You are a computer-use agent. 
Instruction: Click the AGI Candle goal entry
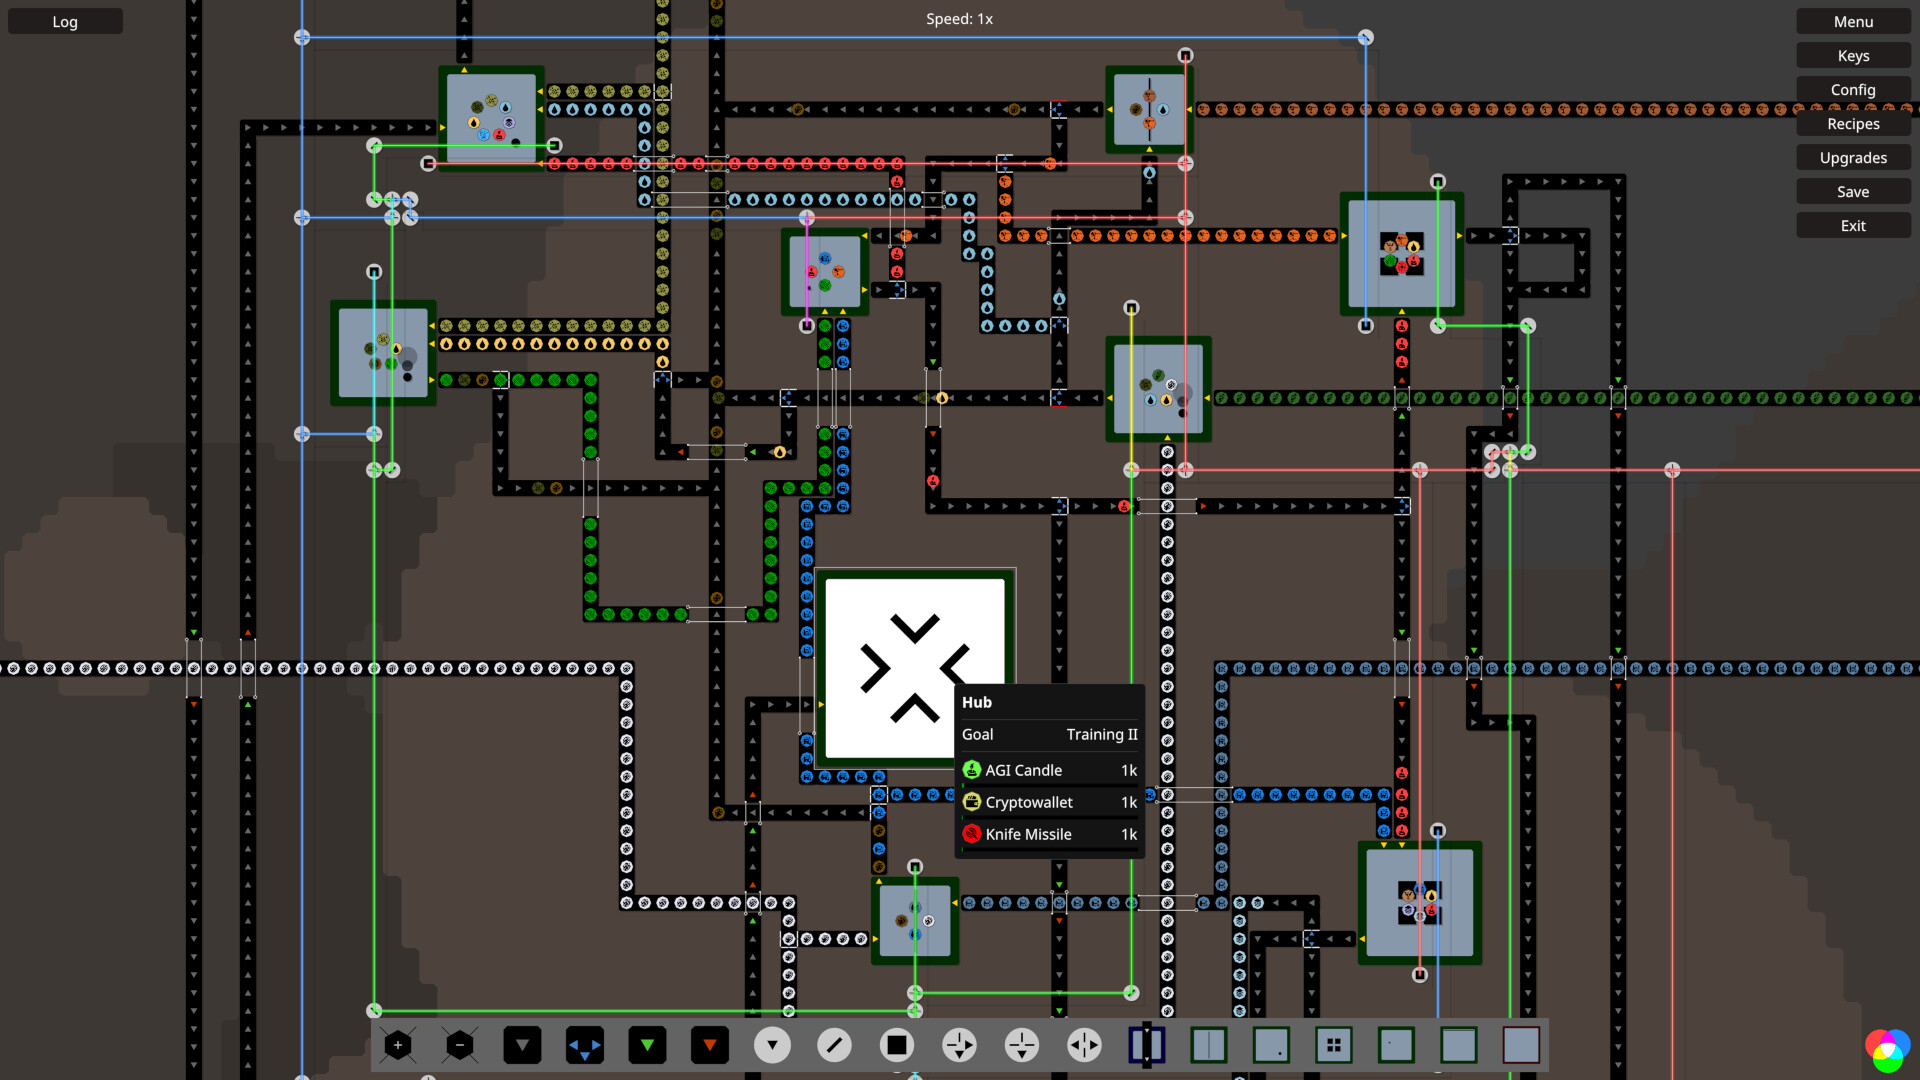1023,770
